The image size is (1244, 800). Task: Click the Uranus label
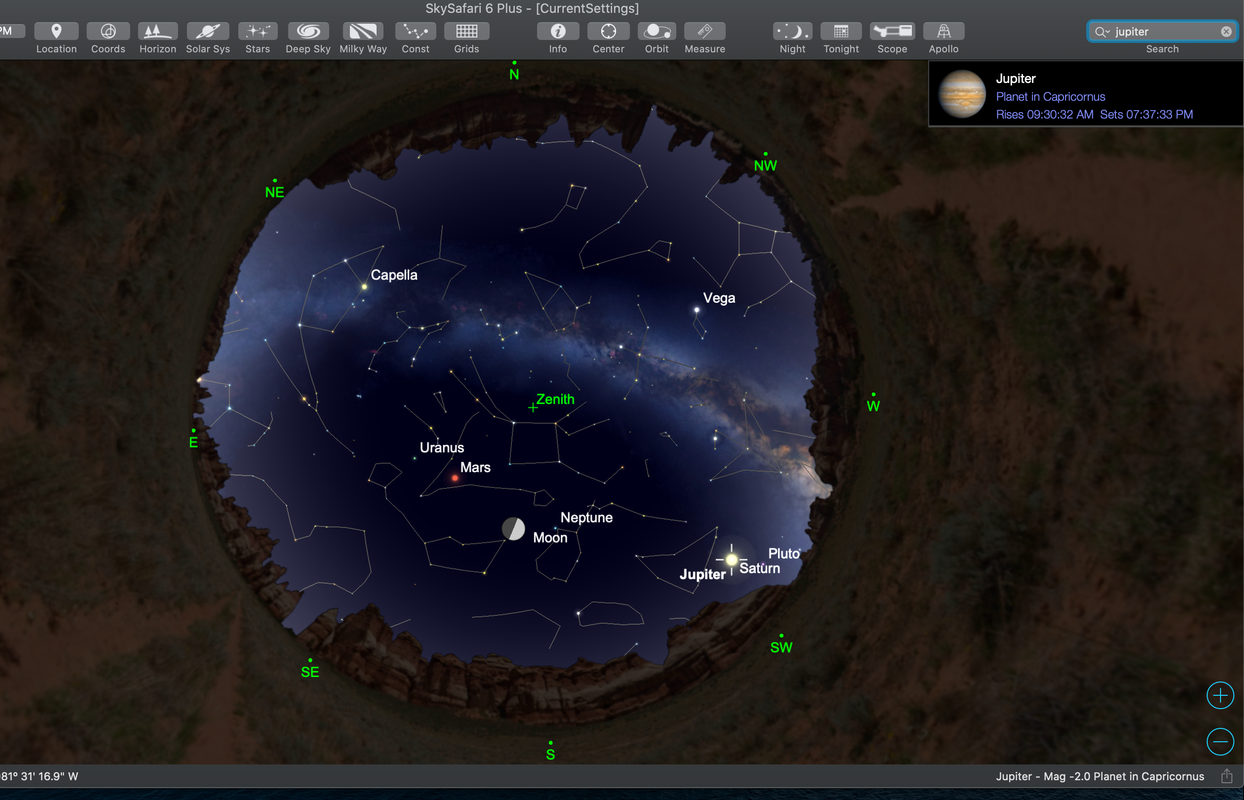(442, 447)
